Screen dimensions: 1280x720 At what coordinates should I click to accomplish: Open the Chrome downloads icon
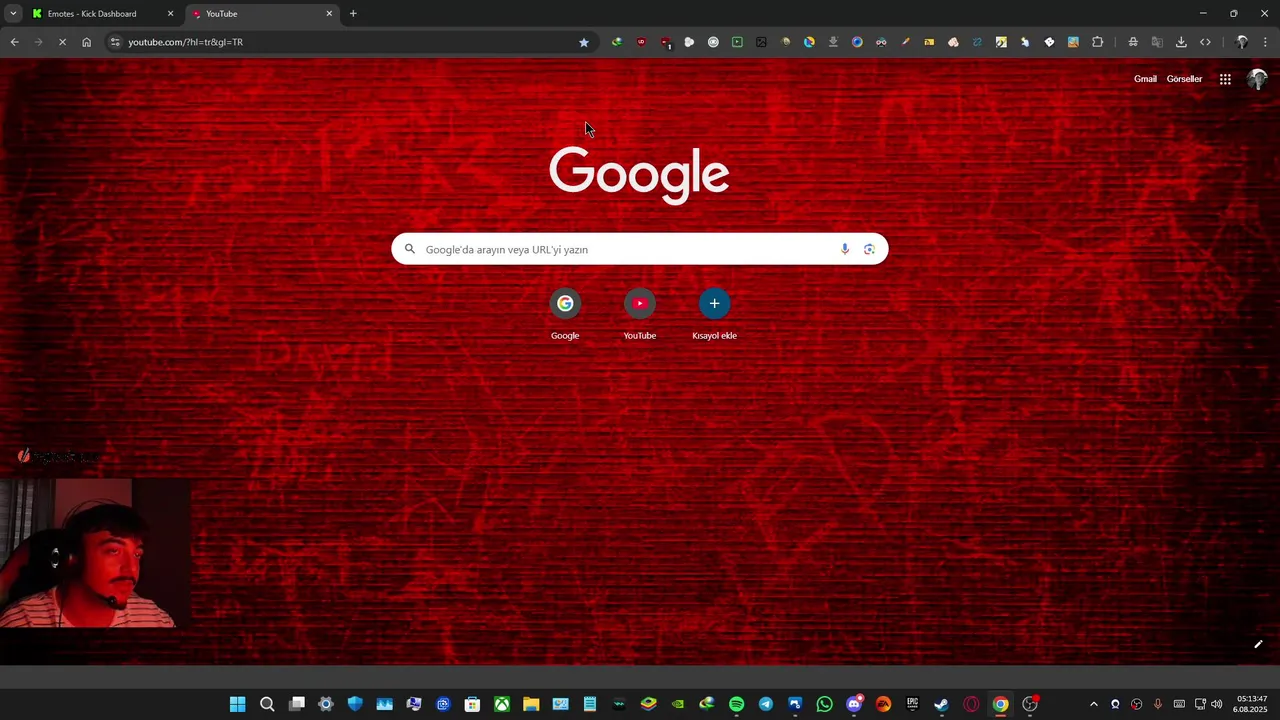tap(1181, 42)
